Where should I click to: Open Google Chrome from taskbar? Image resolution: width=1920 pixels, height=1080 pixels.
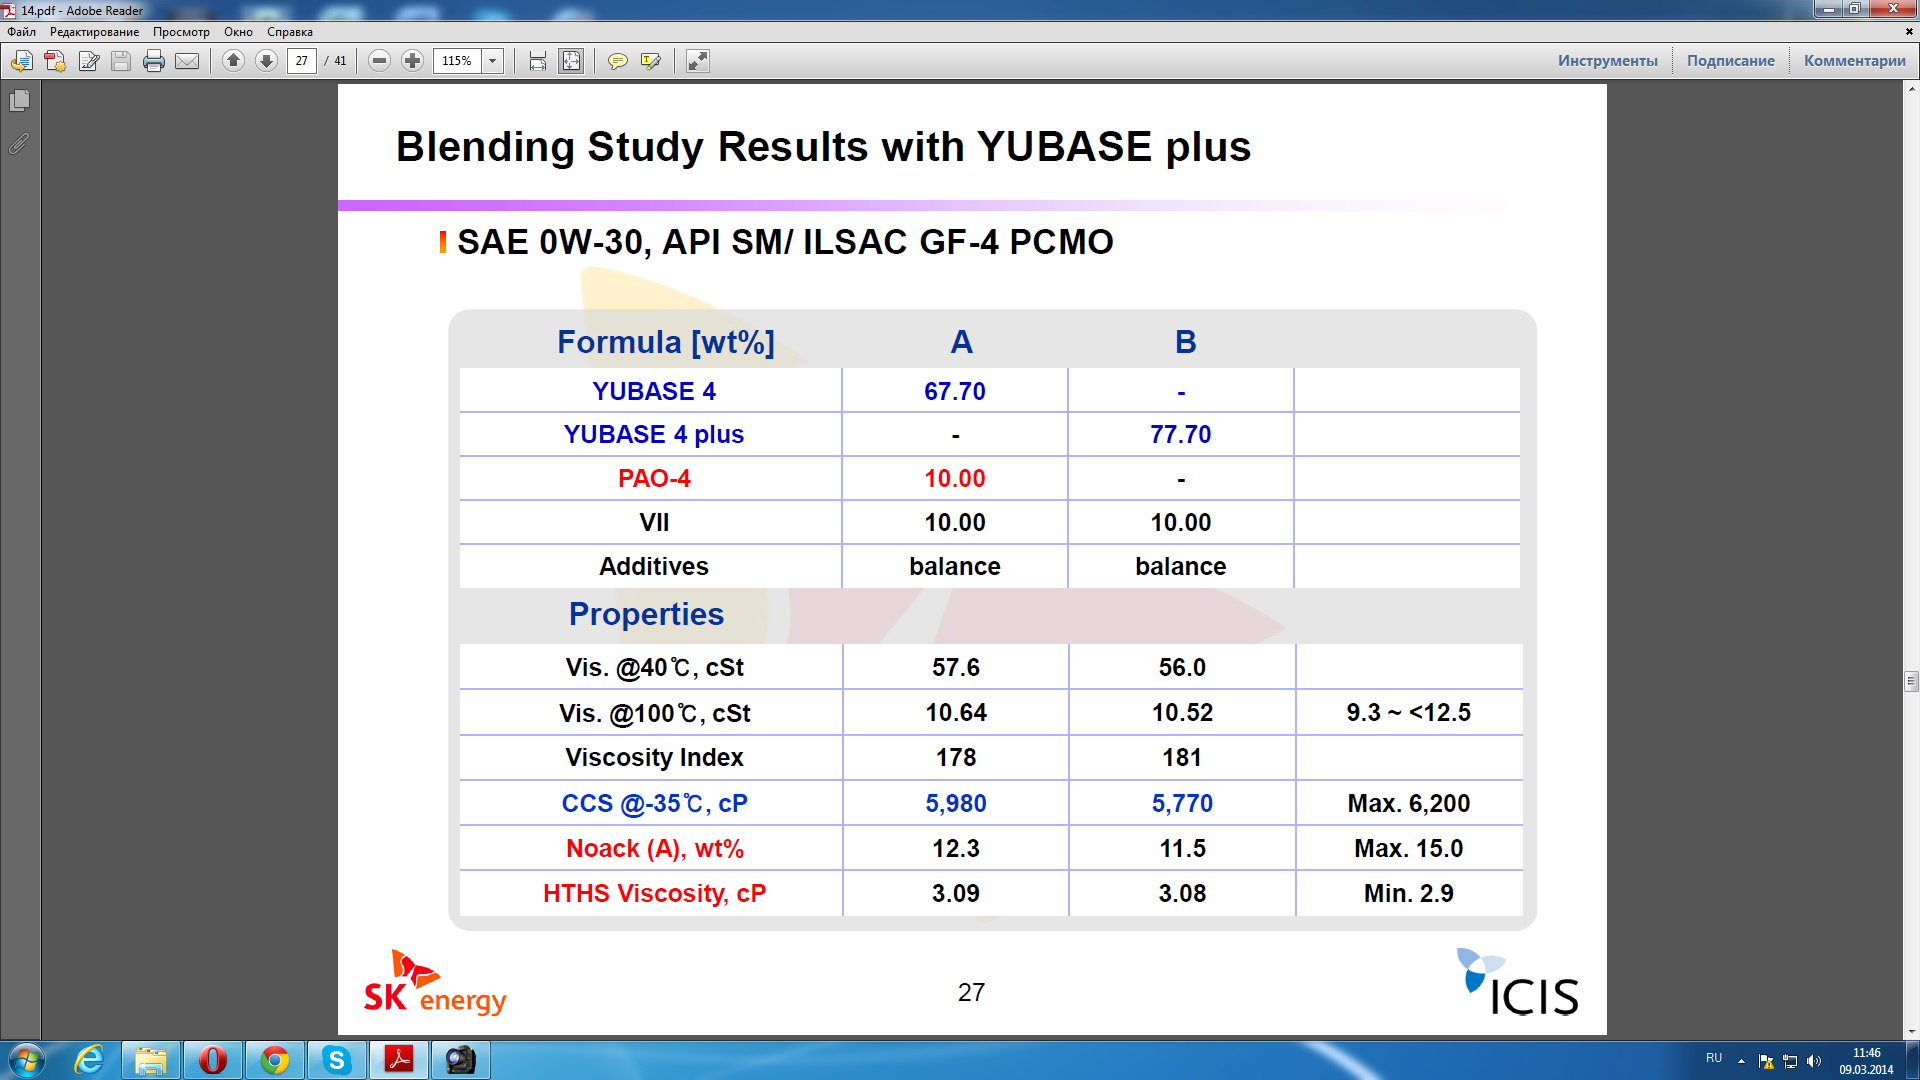pyautogui.click(x=275, y=1059)
